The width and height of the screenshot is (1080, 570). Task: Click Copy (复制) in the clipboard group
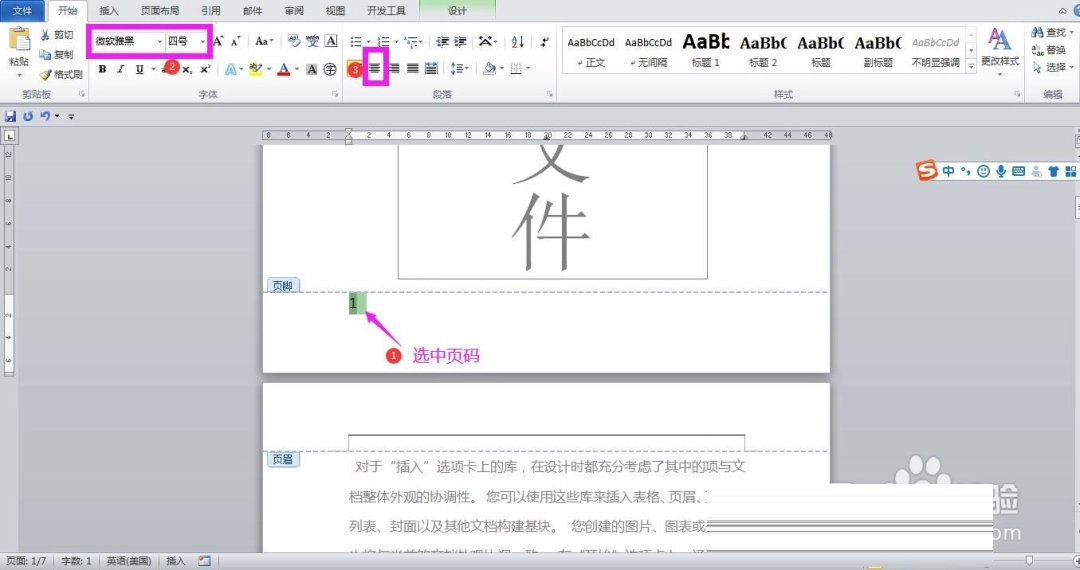56,54
